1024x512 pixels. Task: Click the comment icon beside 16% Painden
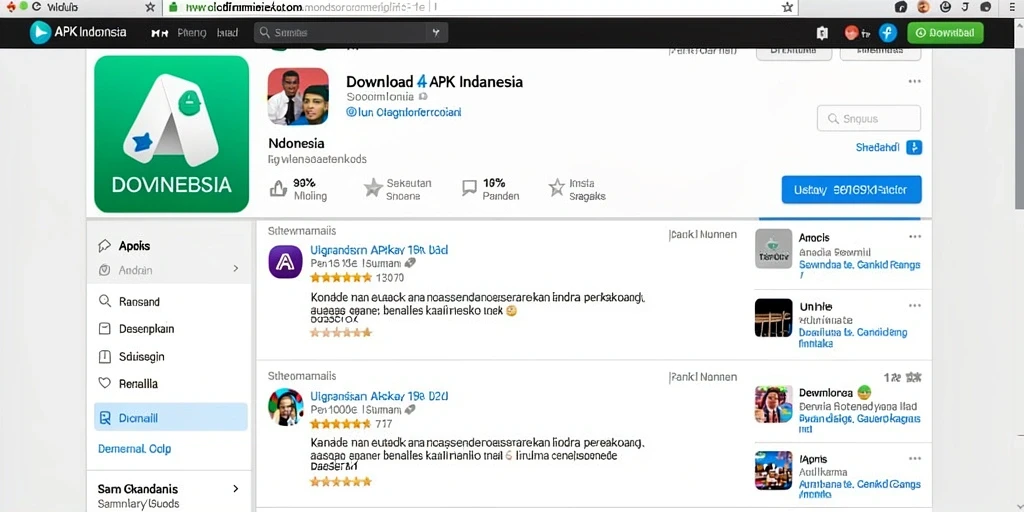469,188
